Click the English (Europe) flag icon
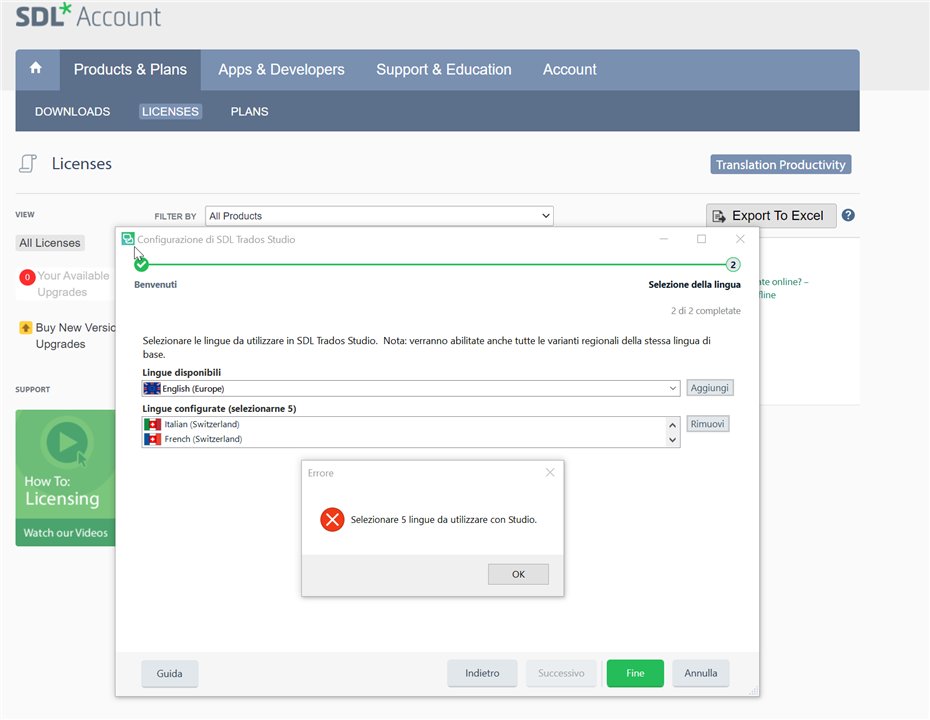The height and width of the screenshot is (720, 930). (x=152, y=388)
